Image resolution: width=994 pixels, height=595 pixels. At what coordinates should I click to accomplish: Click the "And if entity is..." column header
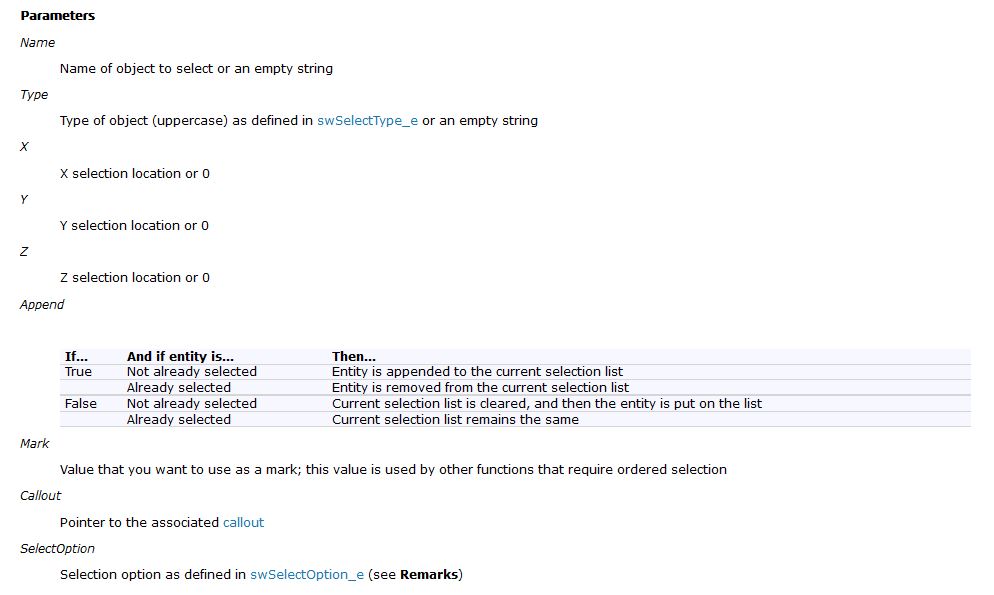(x=180, y=356)
